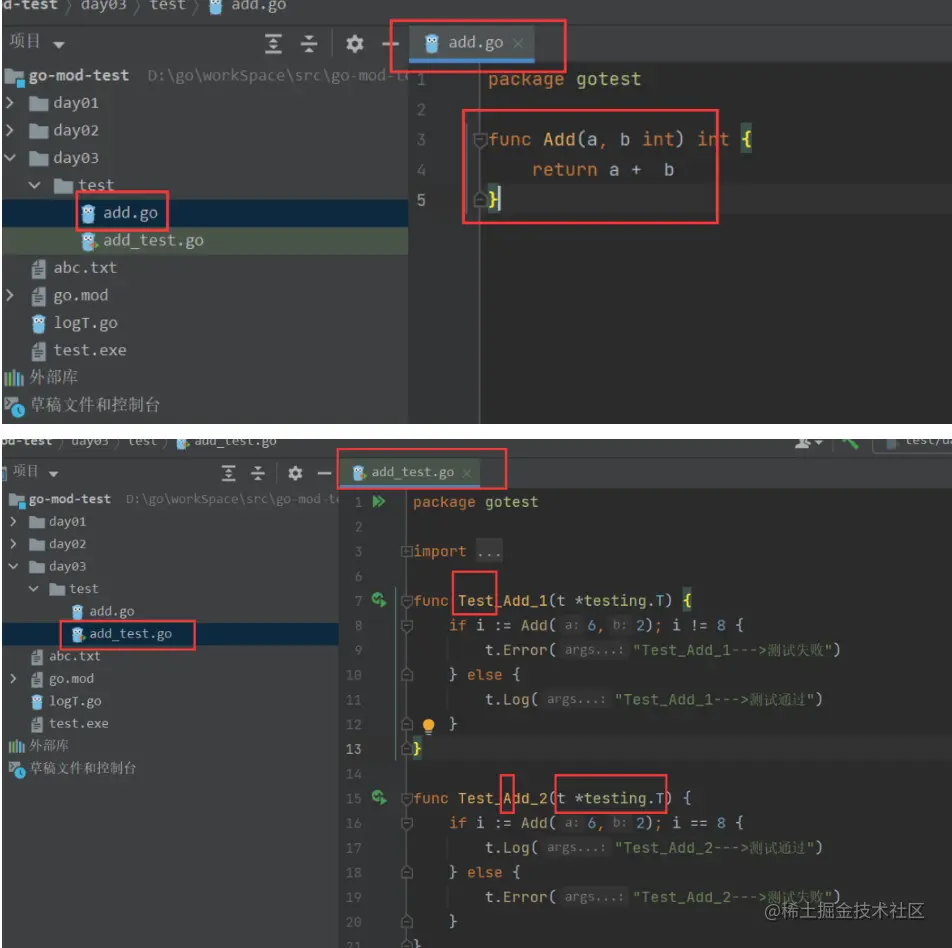
Task: Select go-mod-test root in top screenshot tree
Action: click(67, 75)
